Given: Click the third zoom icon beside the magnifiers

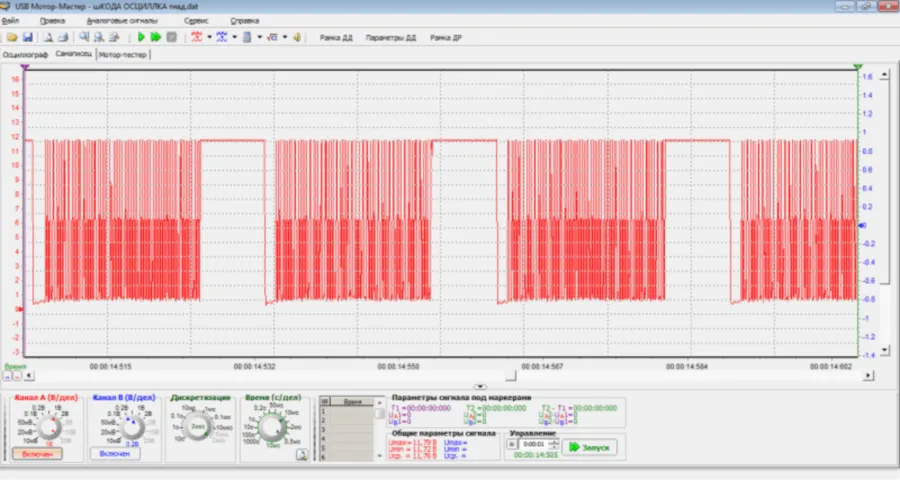Looking at the screenshot, I should pos(114,37).
